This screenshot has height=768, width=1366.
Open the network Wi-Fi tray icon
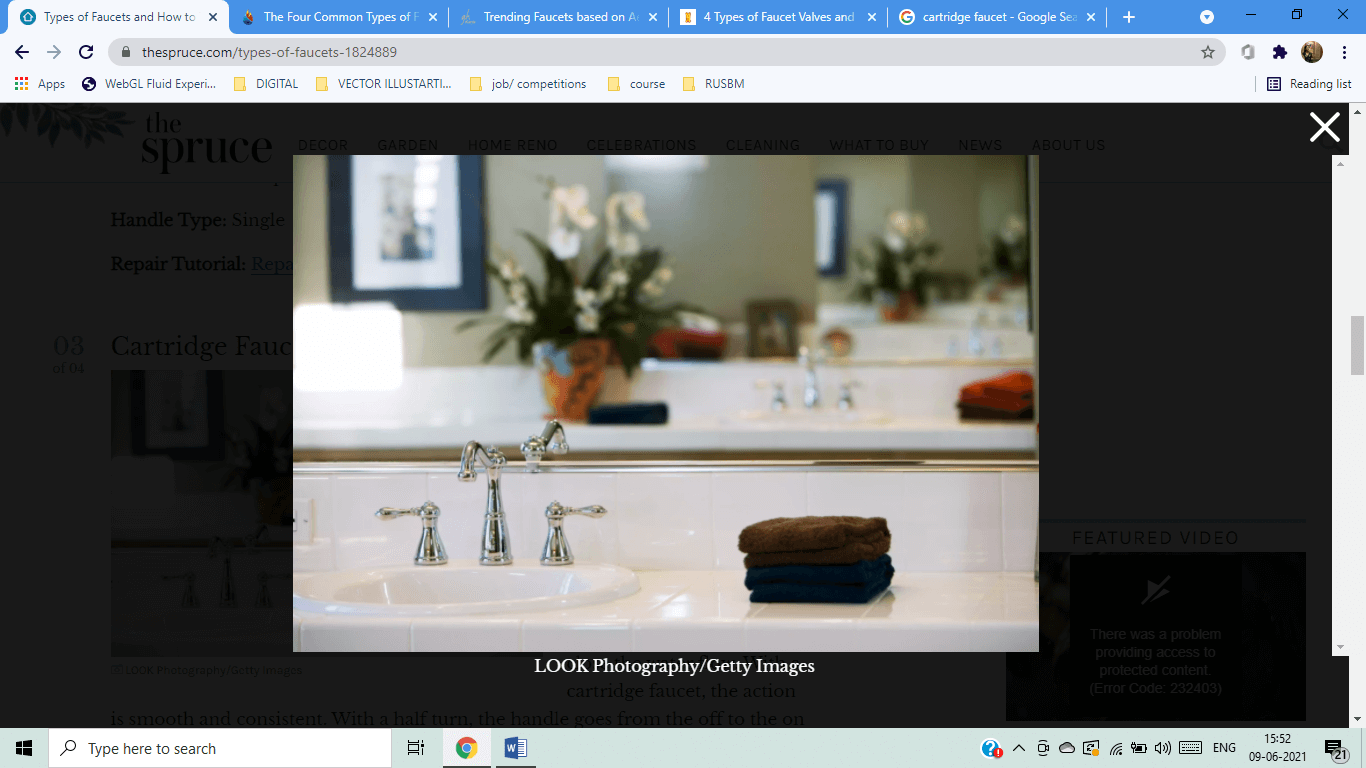tap(1116, 748)
